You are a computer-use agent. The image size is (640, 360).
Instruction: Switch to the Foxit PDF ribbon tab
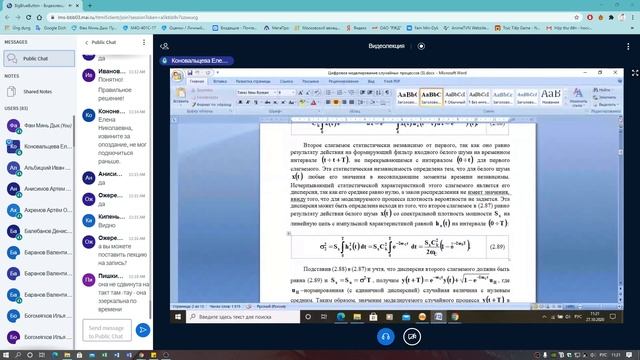point(391,81)
